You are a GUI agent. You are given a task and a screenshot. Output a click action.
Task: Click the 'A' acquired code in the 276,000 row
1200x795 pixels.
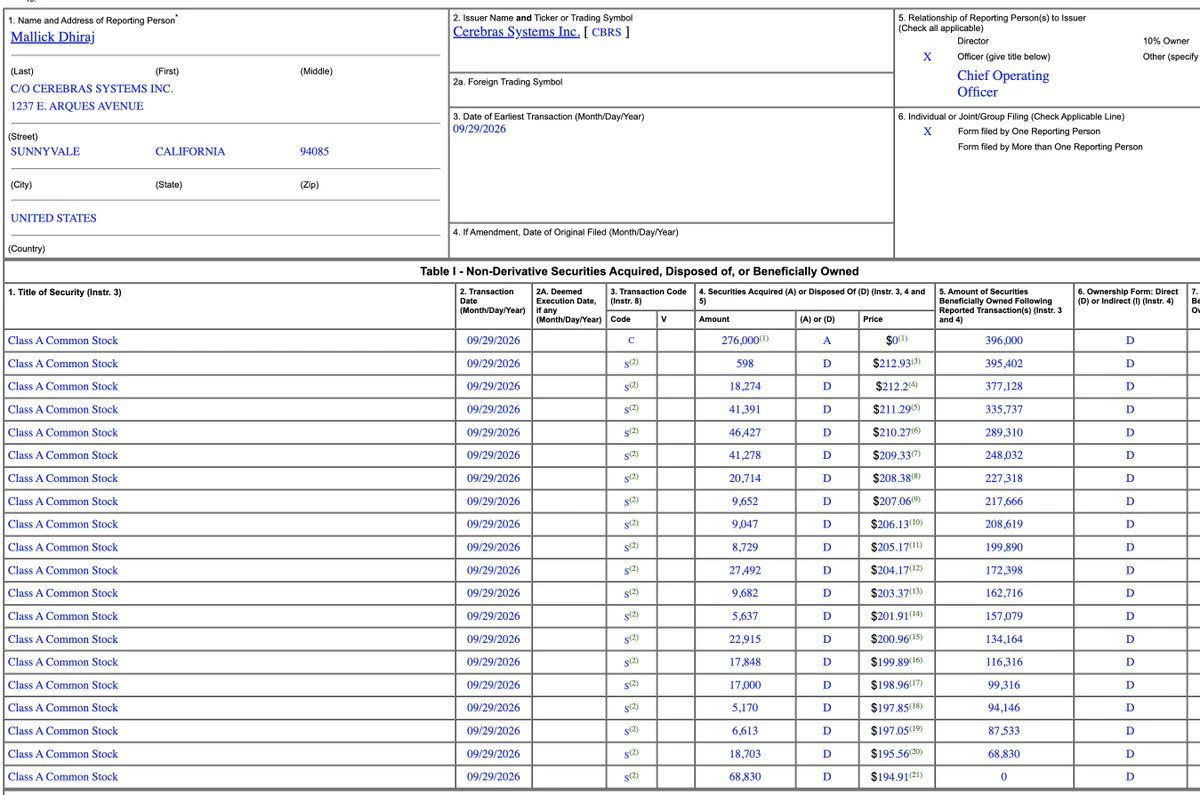[827, 340]
